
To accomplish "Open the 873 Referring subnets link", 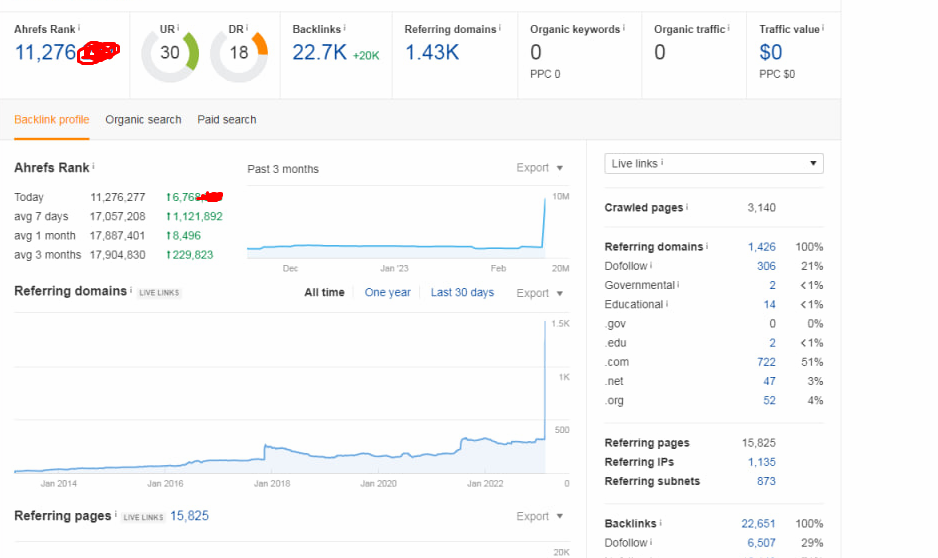I will [766, 481].
